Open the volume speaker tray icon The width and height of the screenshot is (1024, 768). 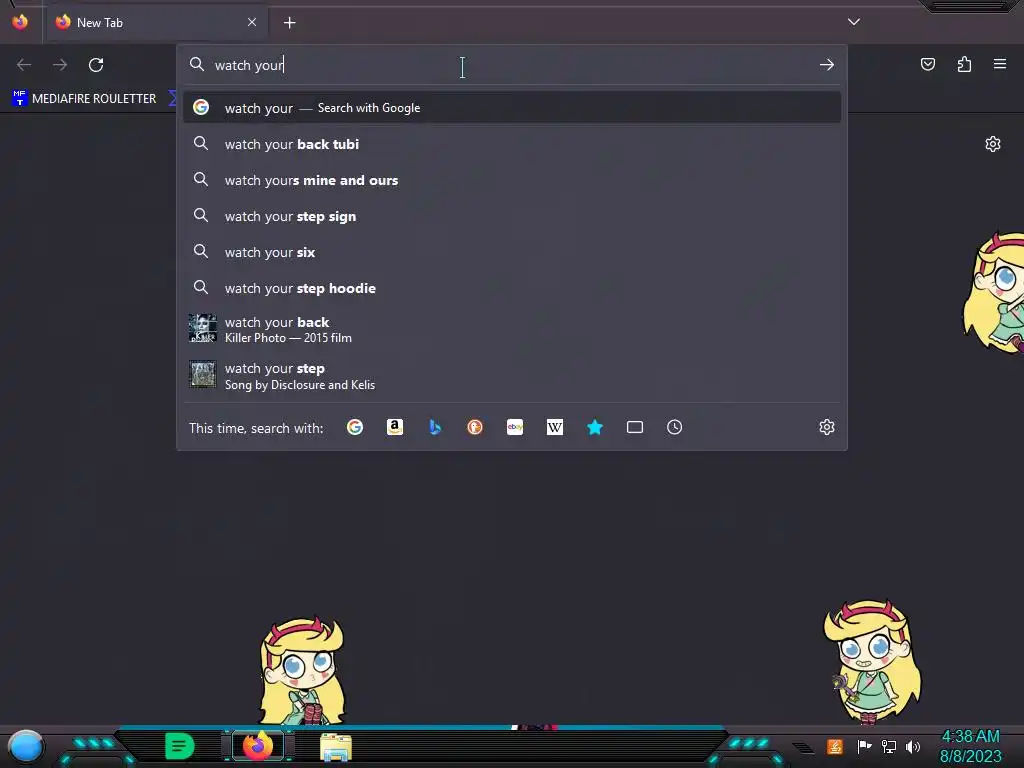click(912, 746)
